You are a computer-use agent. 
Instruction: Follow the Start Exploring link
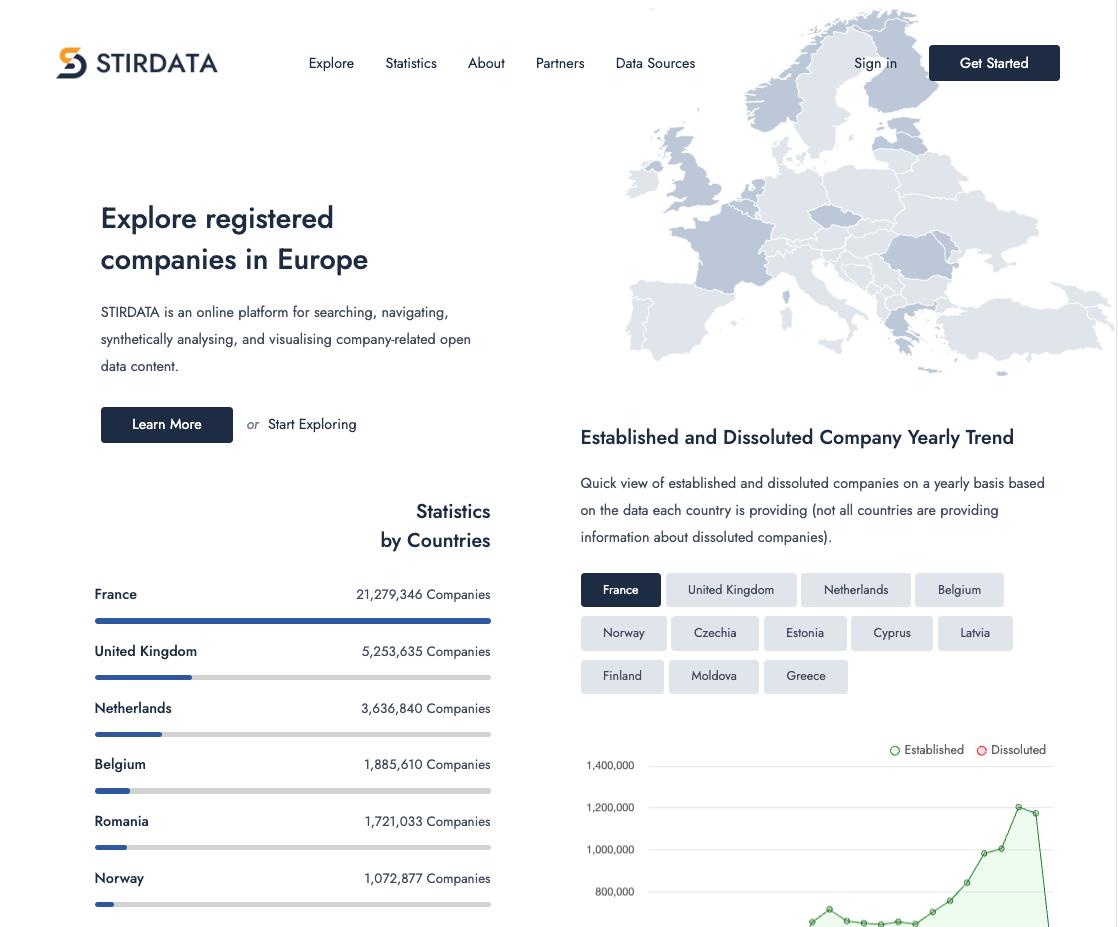coord(312,424)
